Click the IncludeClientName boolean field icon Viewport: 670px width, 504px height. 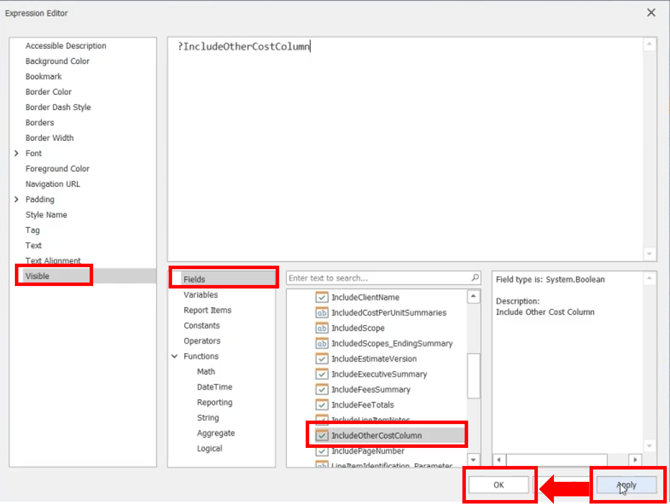point(322,297)
